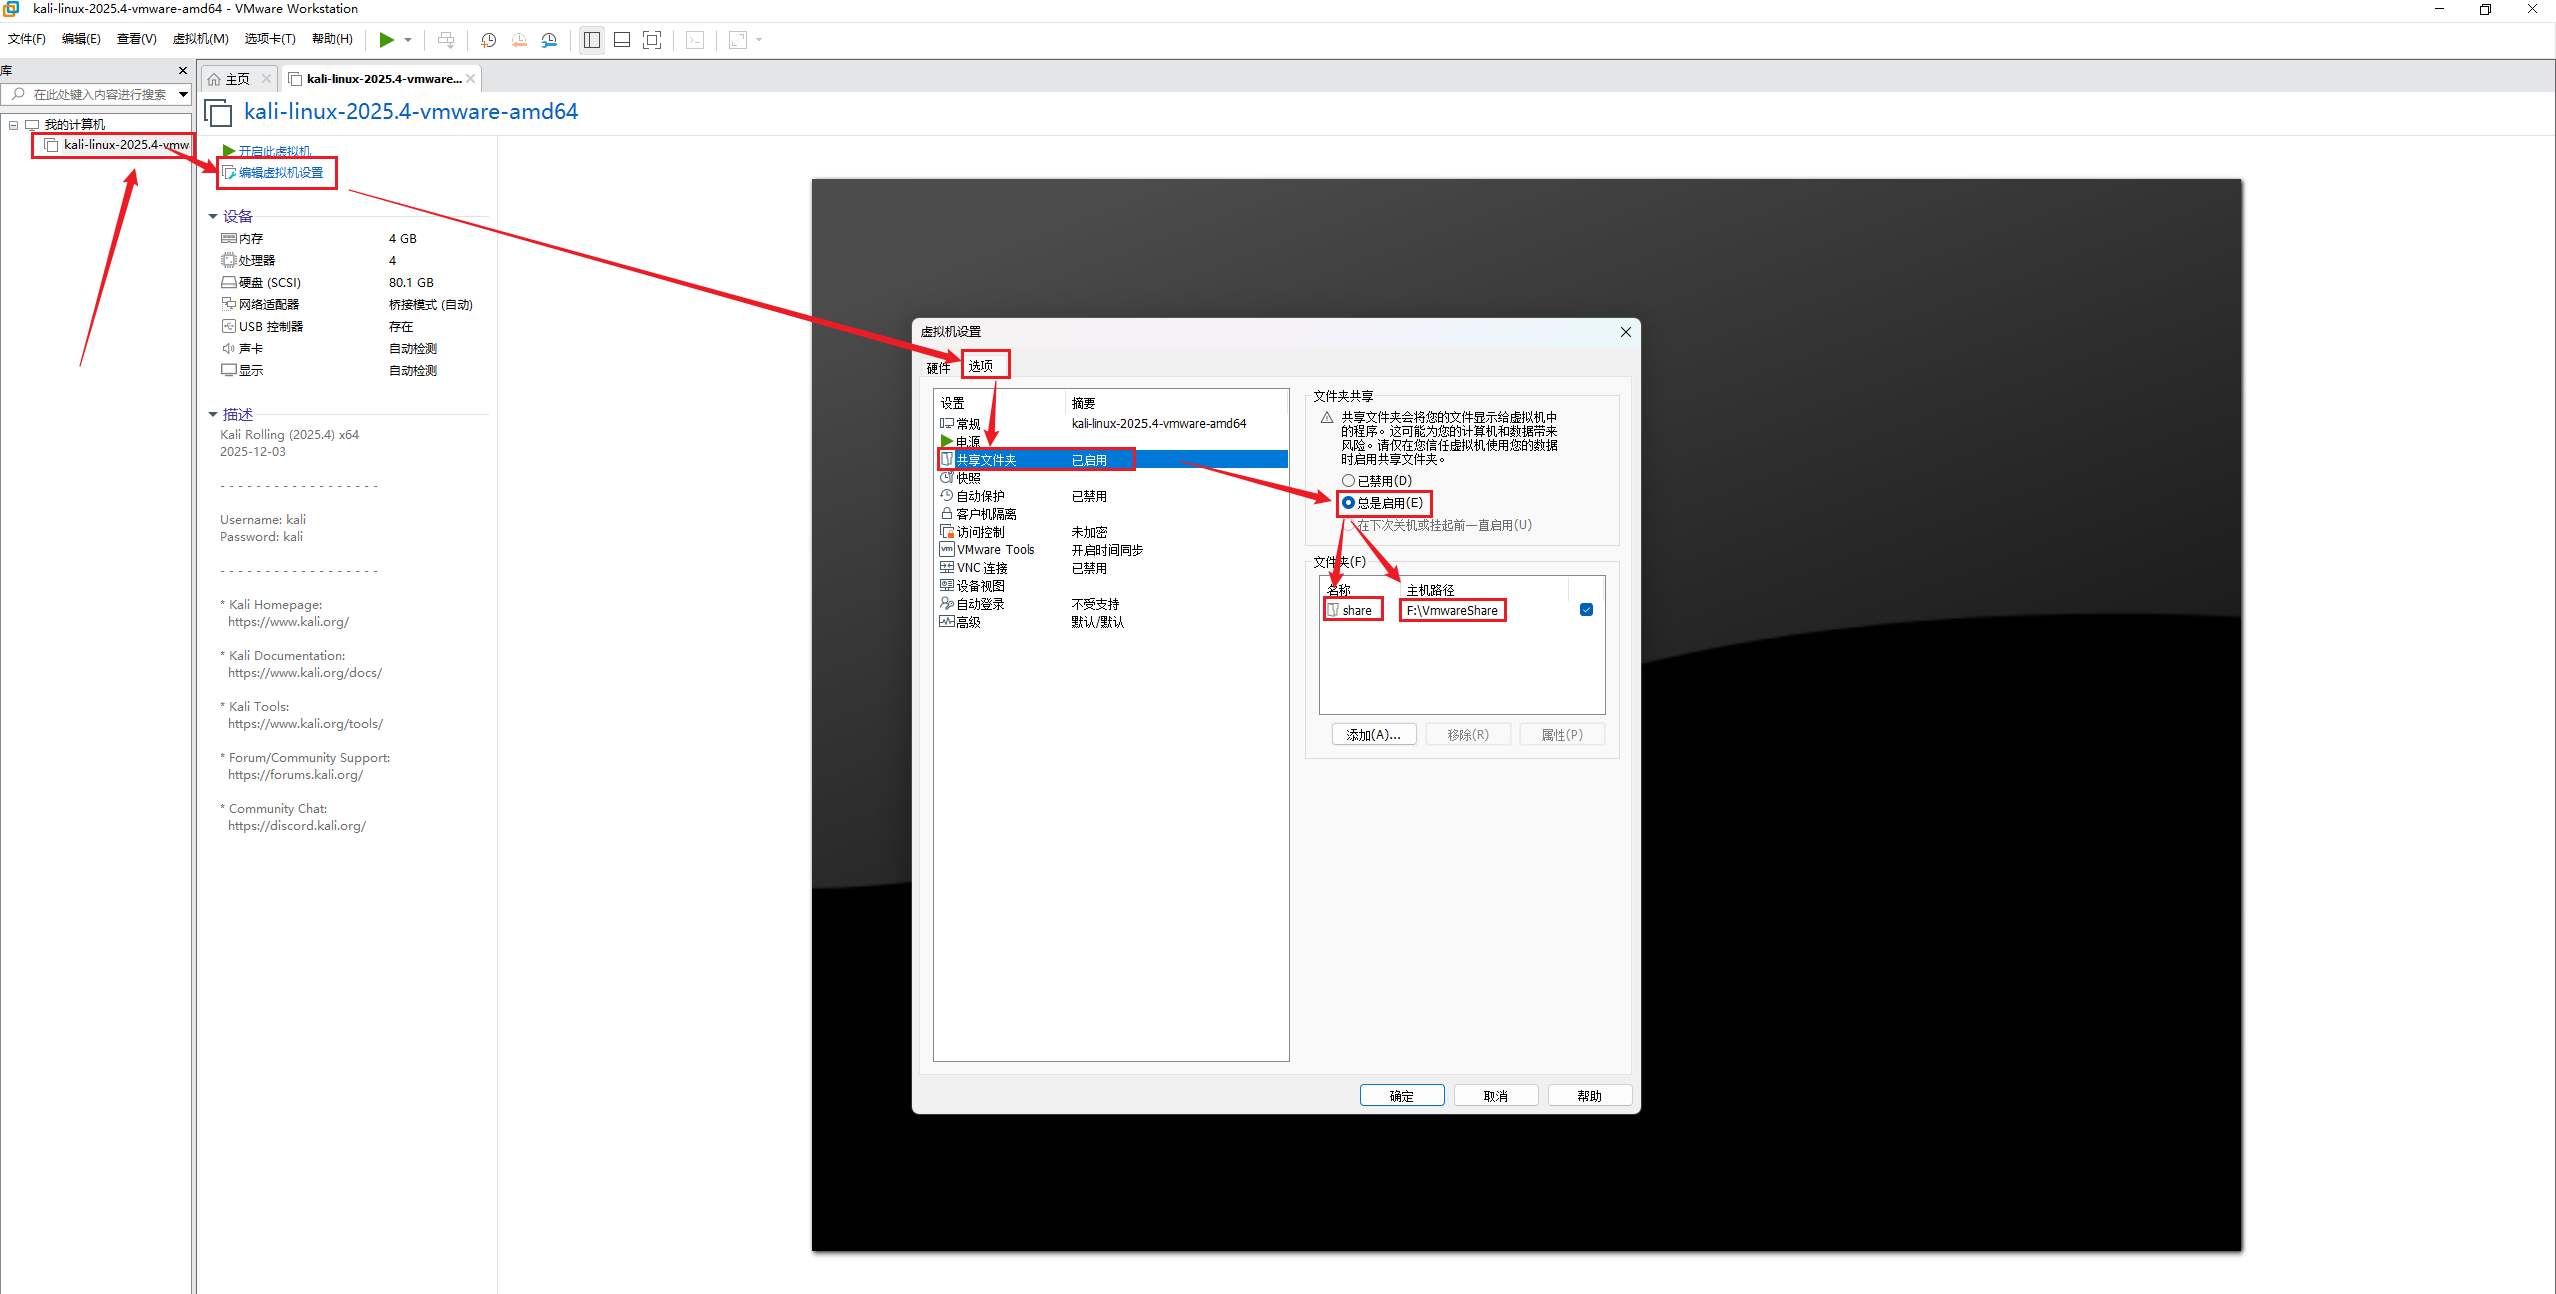This screenshot has height=1294, width=2556.
Task: Open the library search filter dropdown arrow
Action: 183,95
